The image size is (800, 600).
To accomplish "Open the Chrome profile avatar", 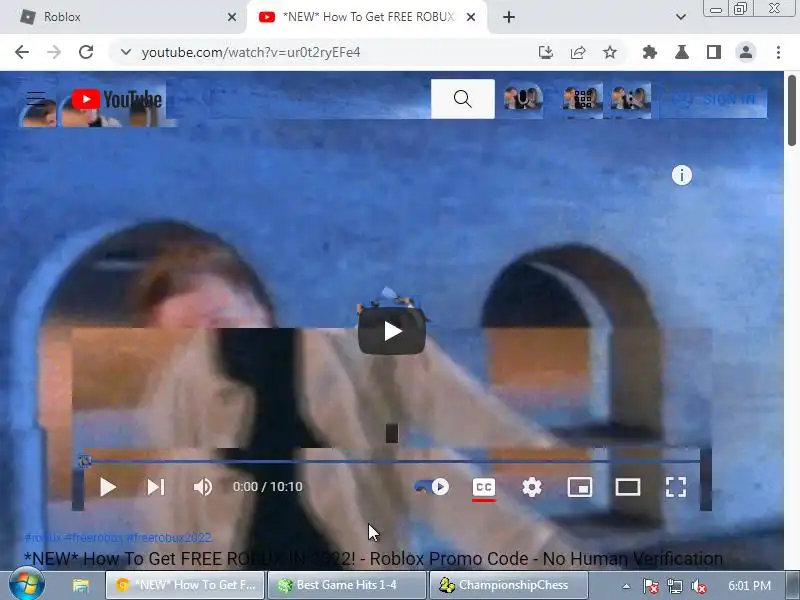I will point(746,52).
